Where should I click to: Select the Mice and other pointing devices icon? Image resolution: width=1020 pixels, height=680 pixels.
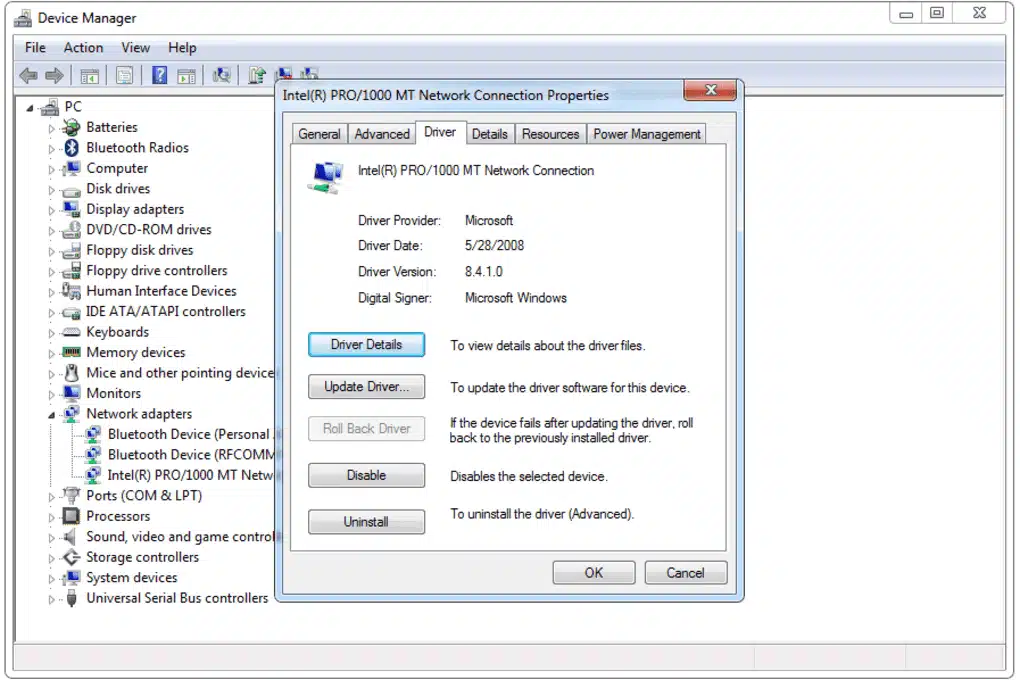71,373
